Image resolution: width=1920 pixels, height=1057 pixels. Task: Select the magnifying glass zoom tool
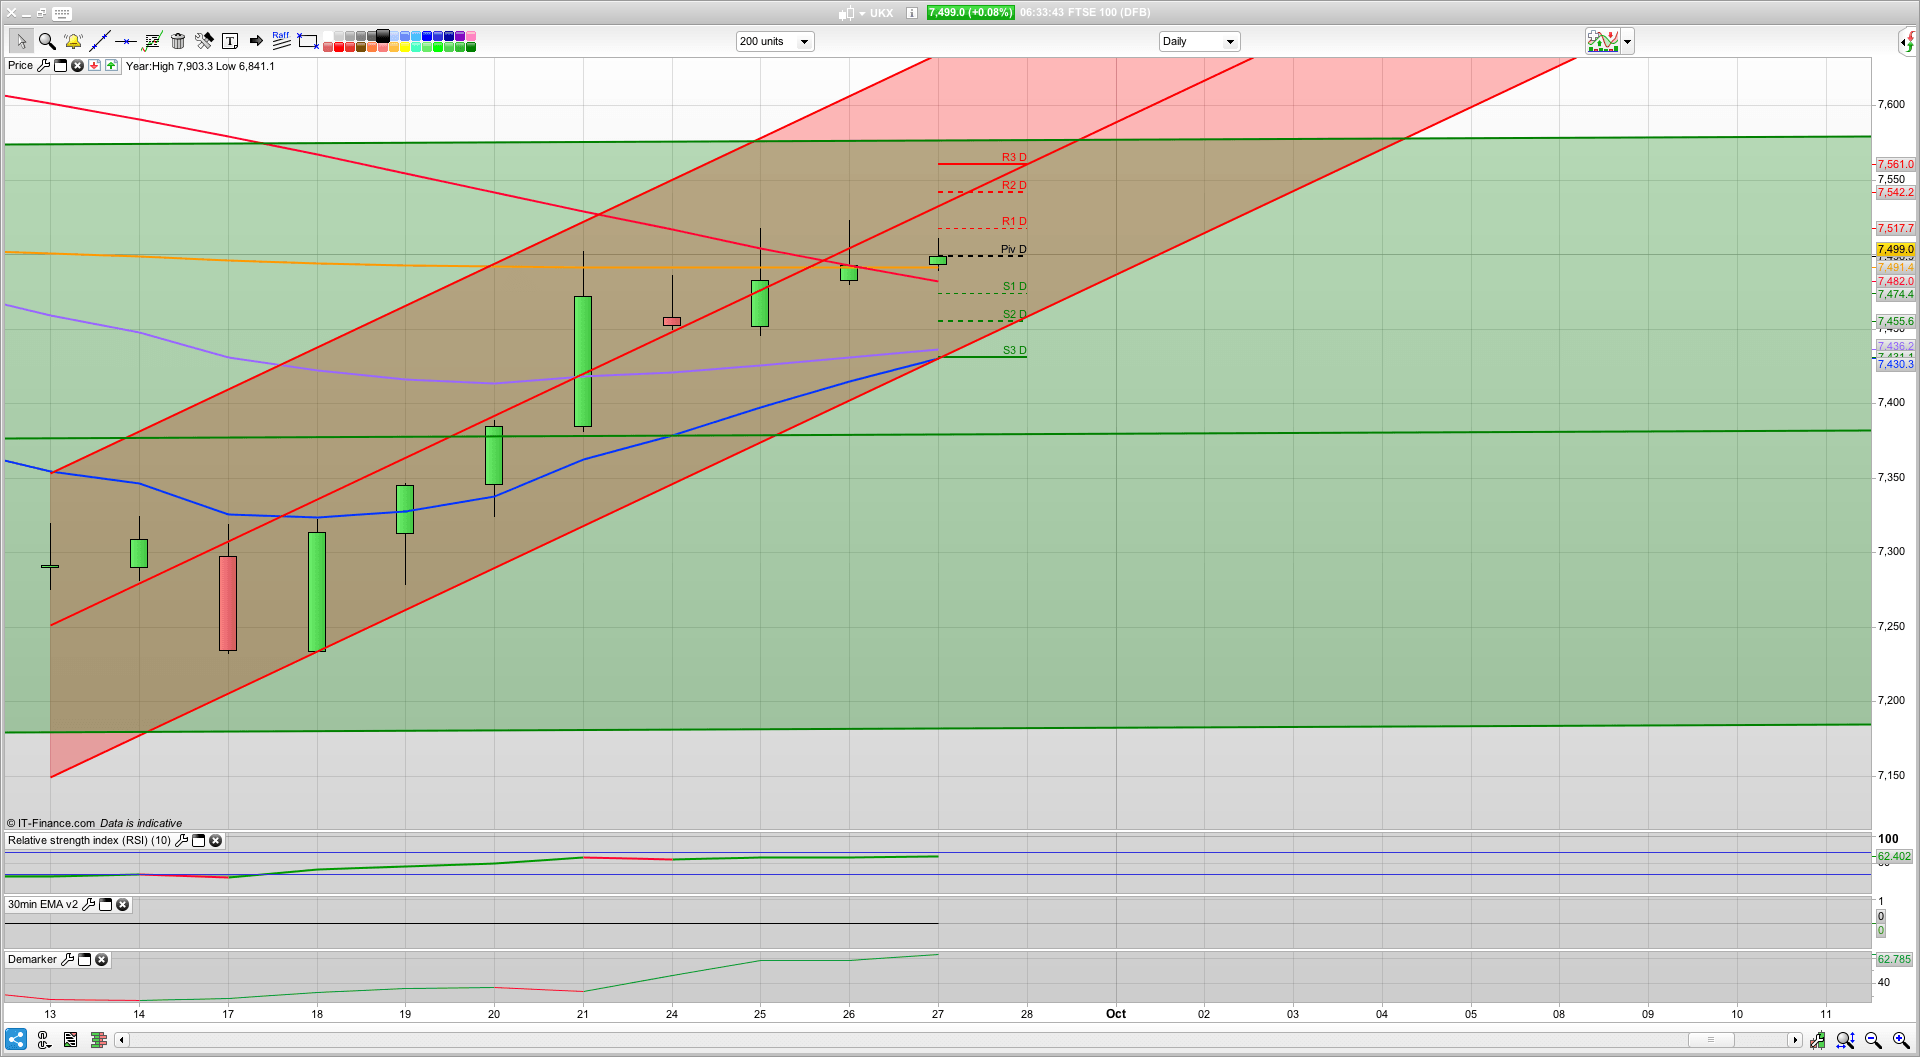coord(47,41)
